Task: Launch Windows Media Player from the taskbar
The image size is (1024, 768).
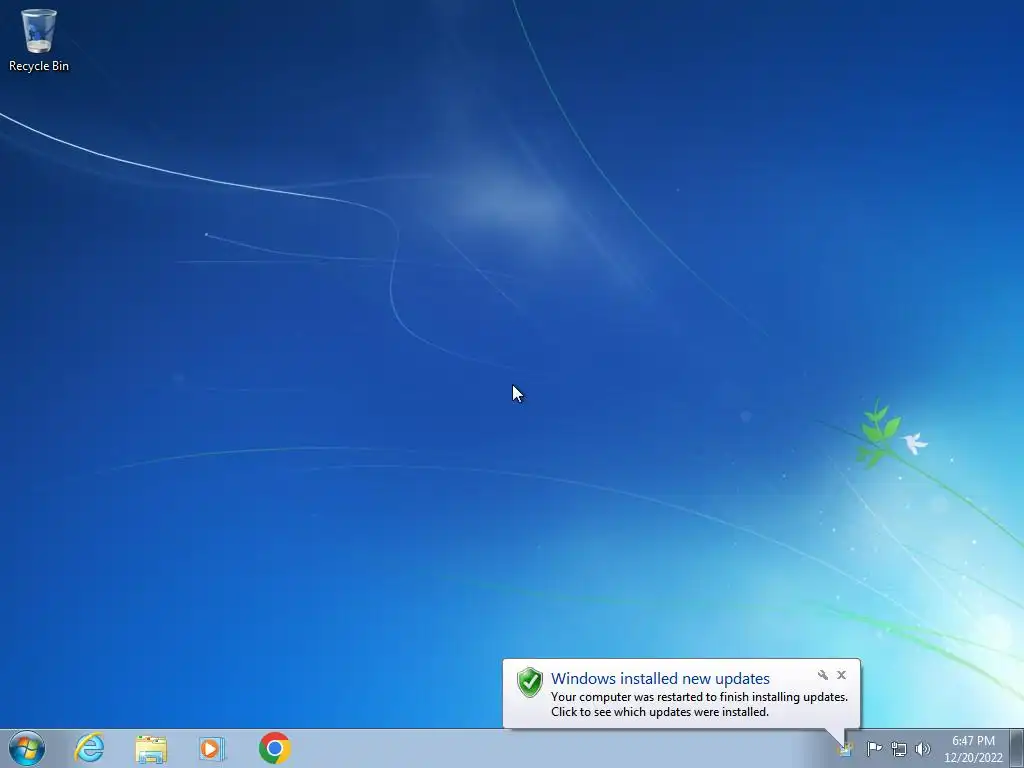Action: (x=212, y=749)
